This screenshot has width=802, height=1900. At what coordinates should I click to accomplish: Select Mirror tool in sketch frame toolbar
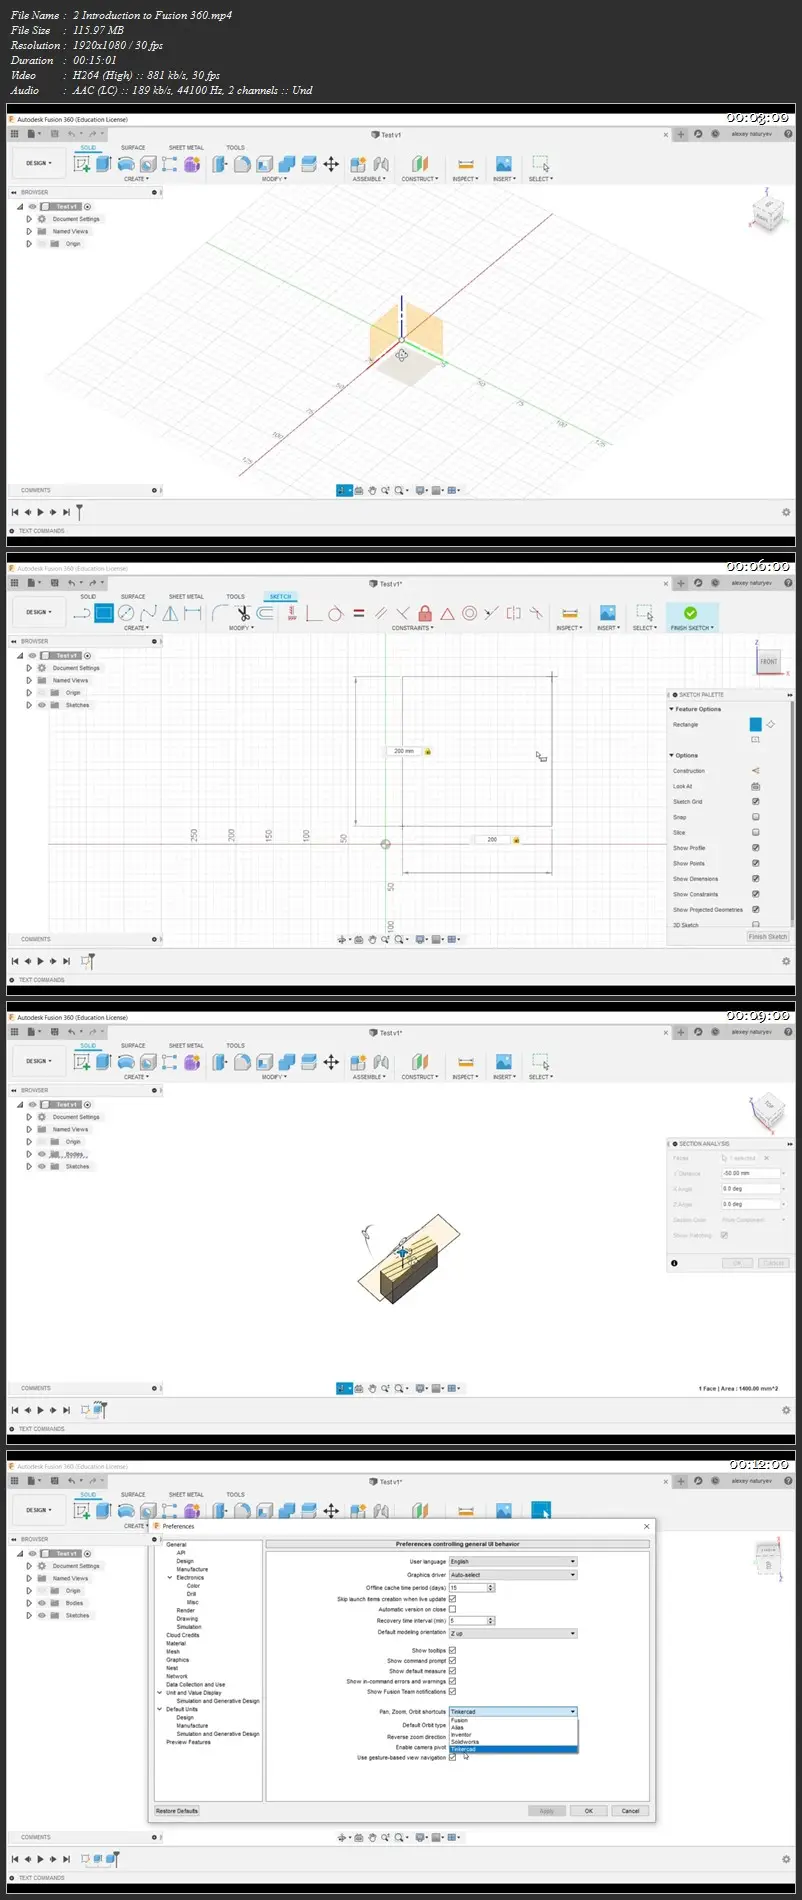click(x=171, y=613)
